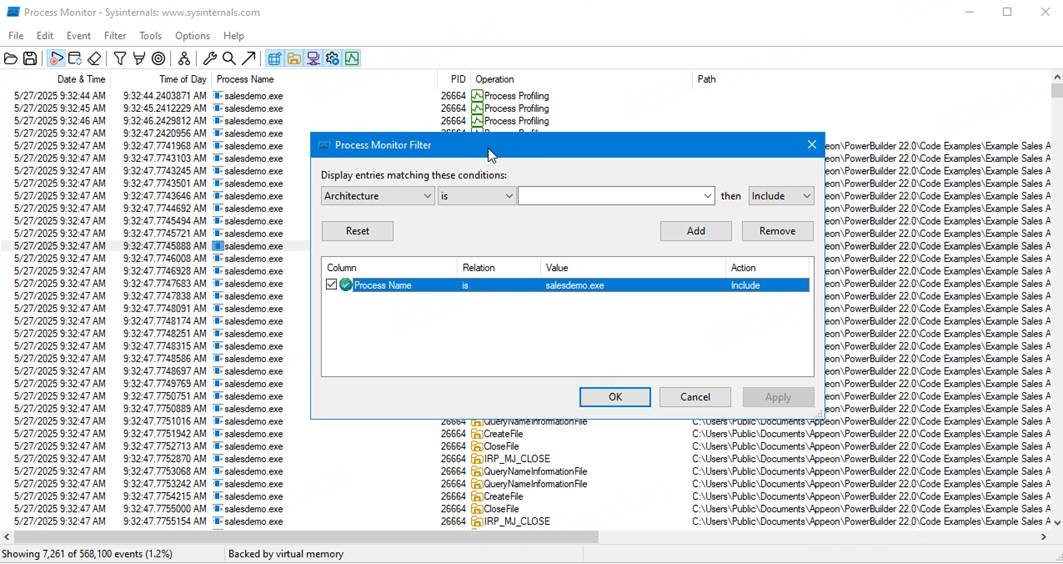Click the Highlight toolbar icon
The width and height of the screenshot is (1063, 564).
138,58
